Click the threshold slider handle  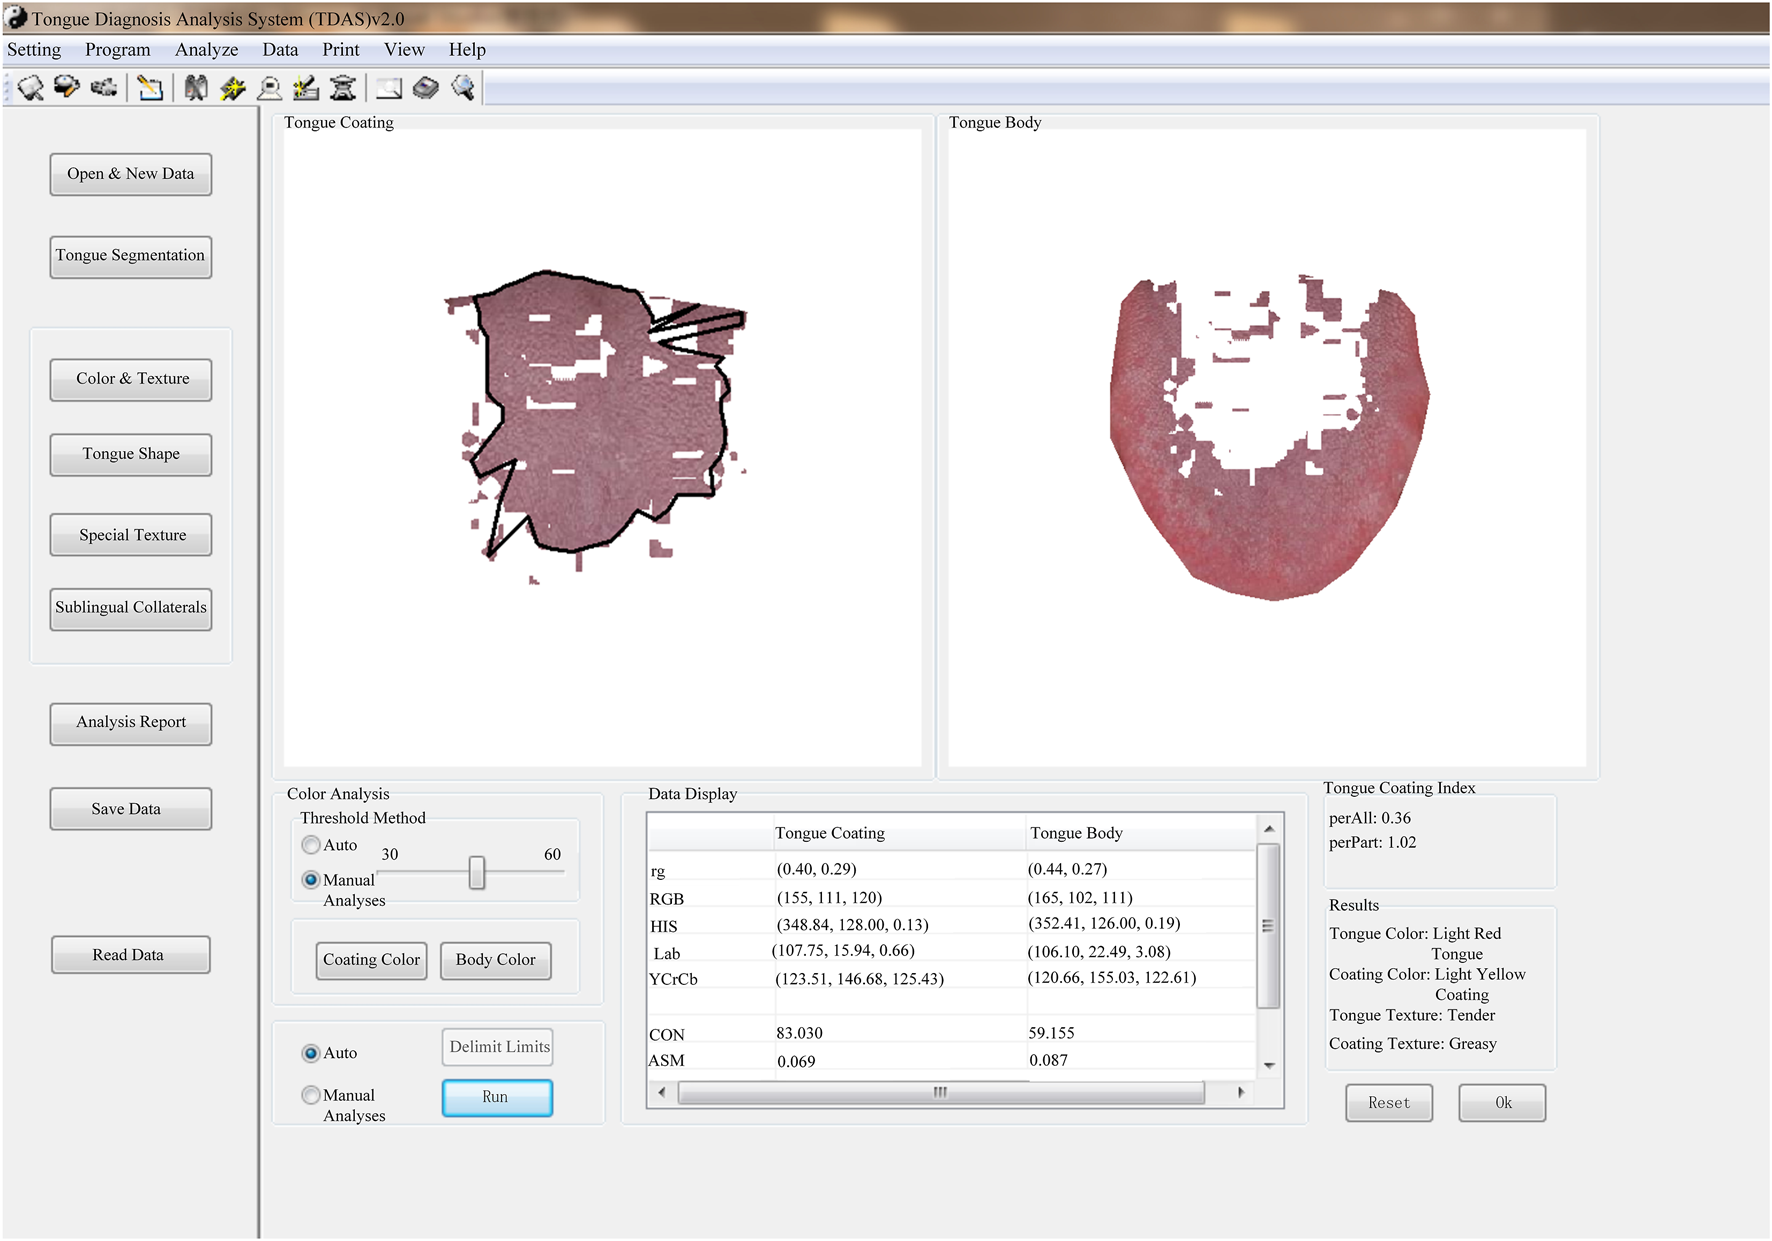pos(477,873)
